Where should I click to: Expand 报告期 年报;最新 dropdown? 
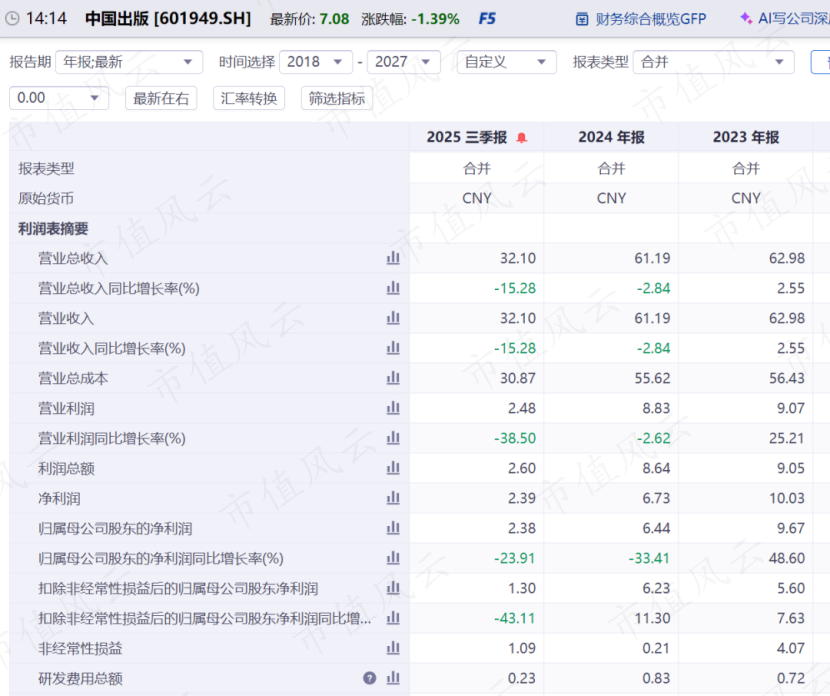128,62
